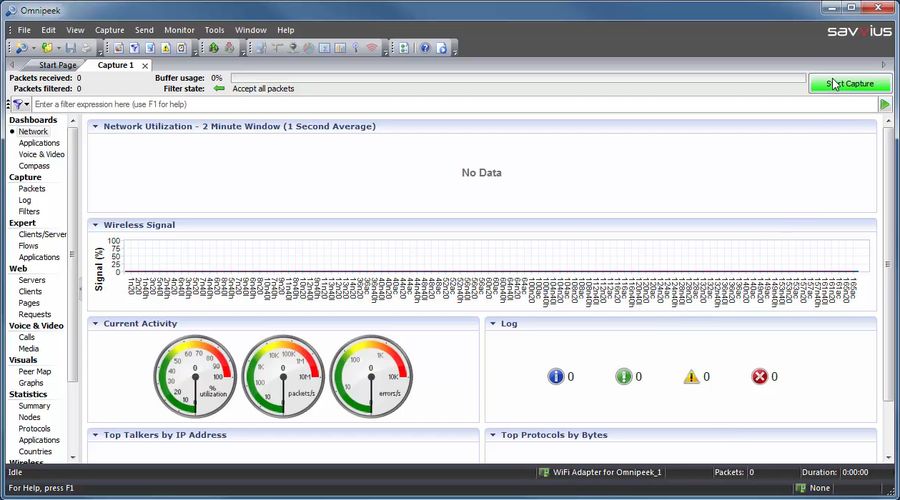Click the yellow warning triangle toolbar icon

tap(166, 48)
